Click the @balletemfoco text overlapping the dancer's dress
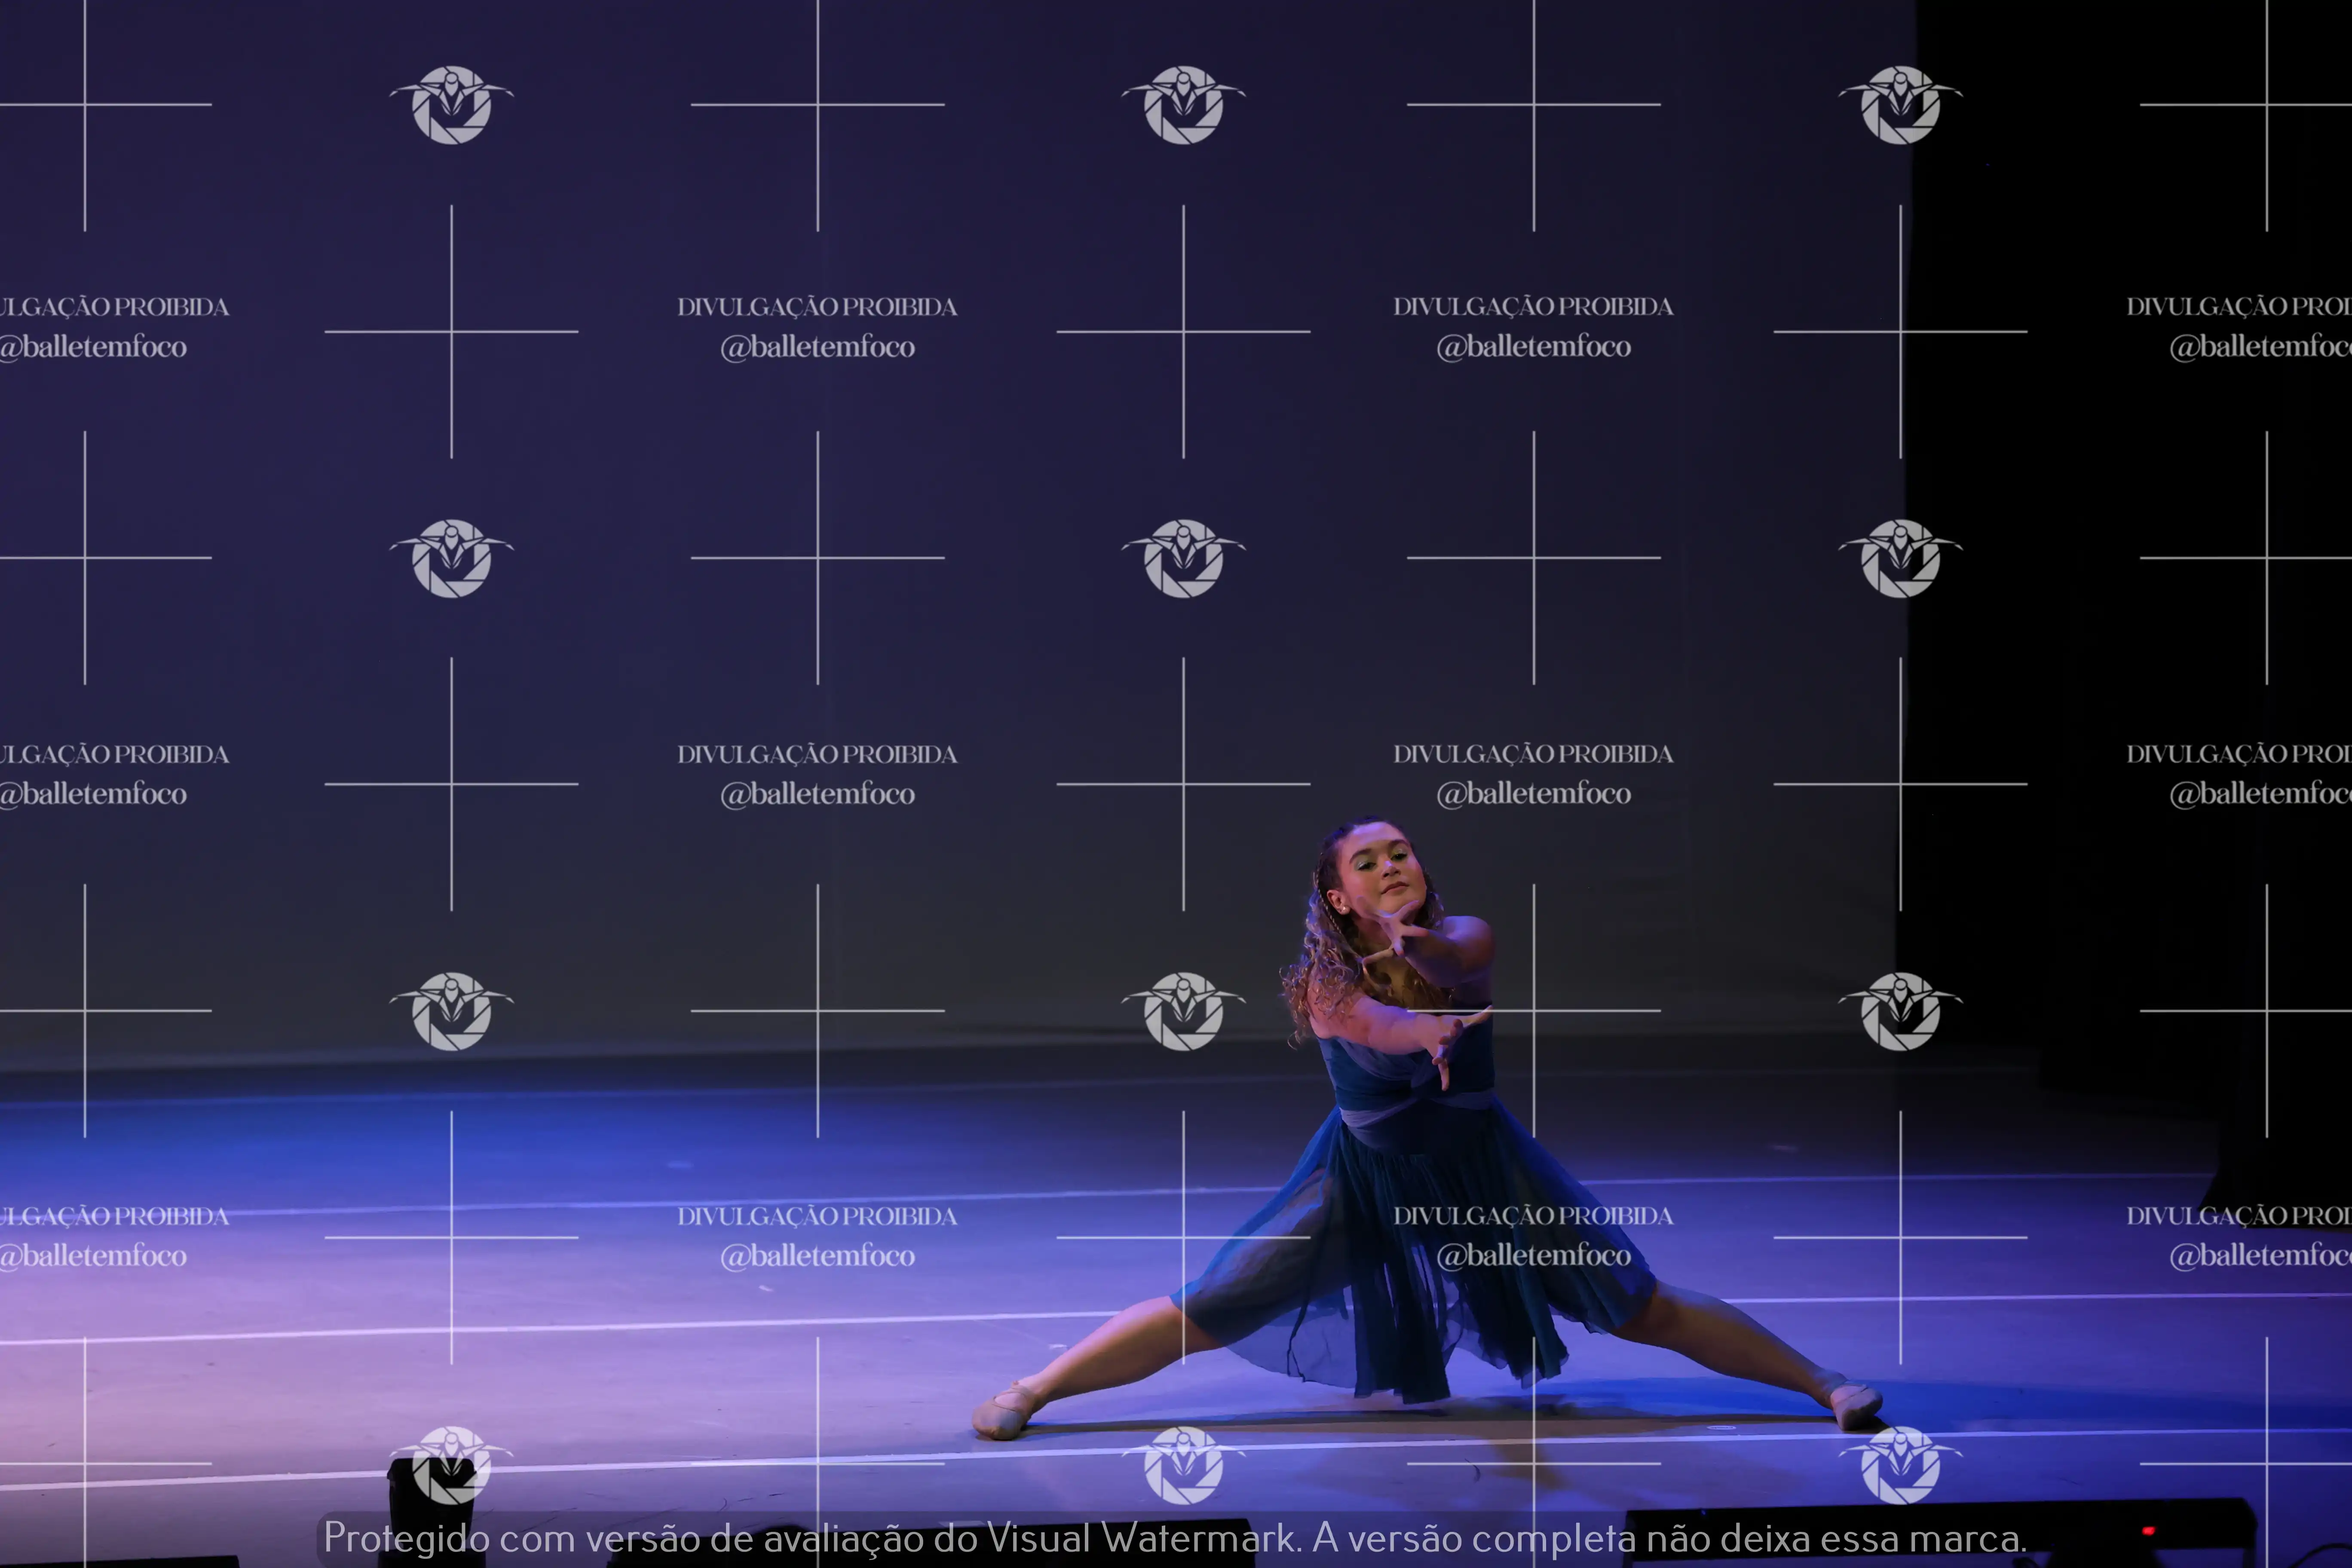2352x1568 pixels. coord(1533,1256)
